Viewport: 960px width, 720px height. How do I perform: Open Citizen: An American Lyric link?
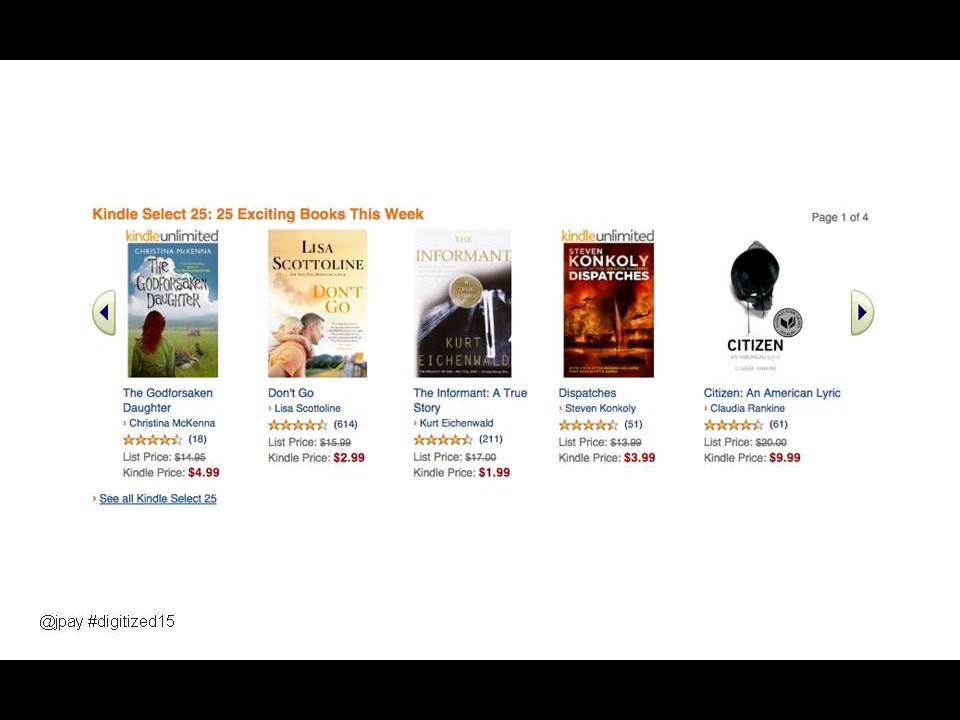772,393
